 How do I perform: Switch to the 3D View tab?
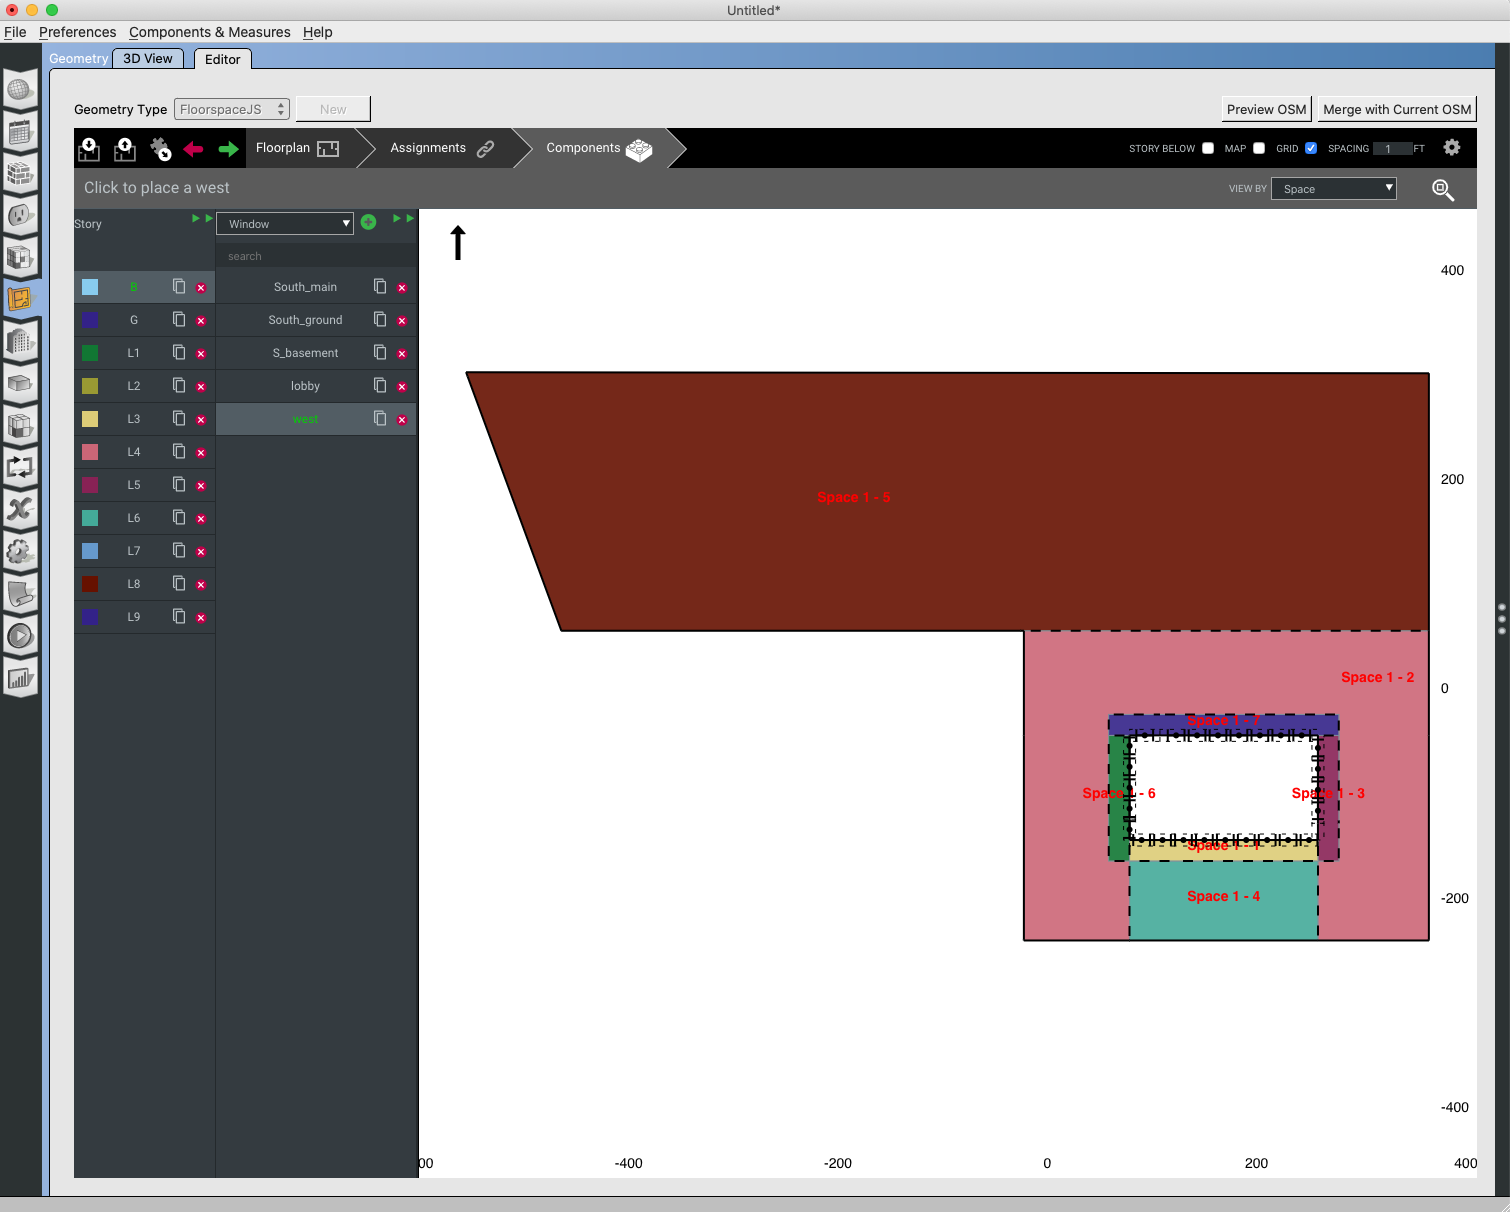click(147, 58)
